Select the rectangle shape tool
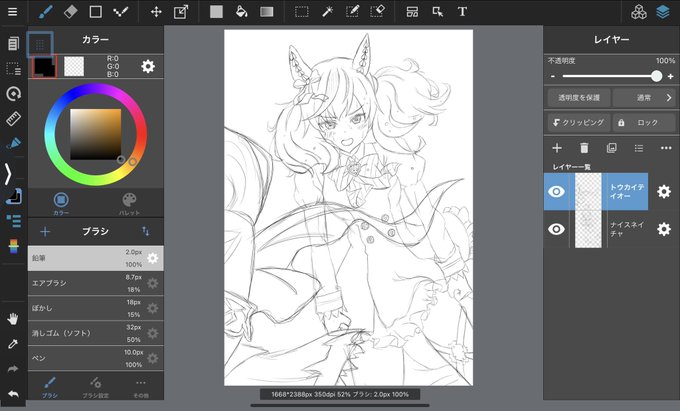Viewport: 680px width, 411px height. [x=95, y=12]
